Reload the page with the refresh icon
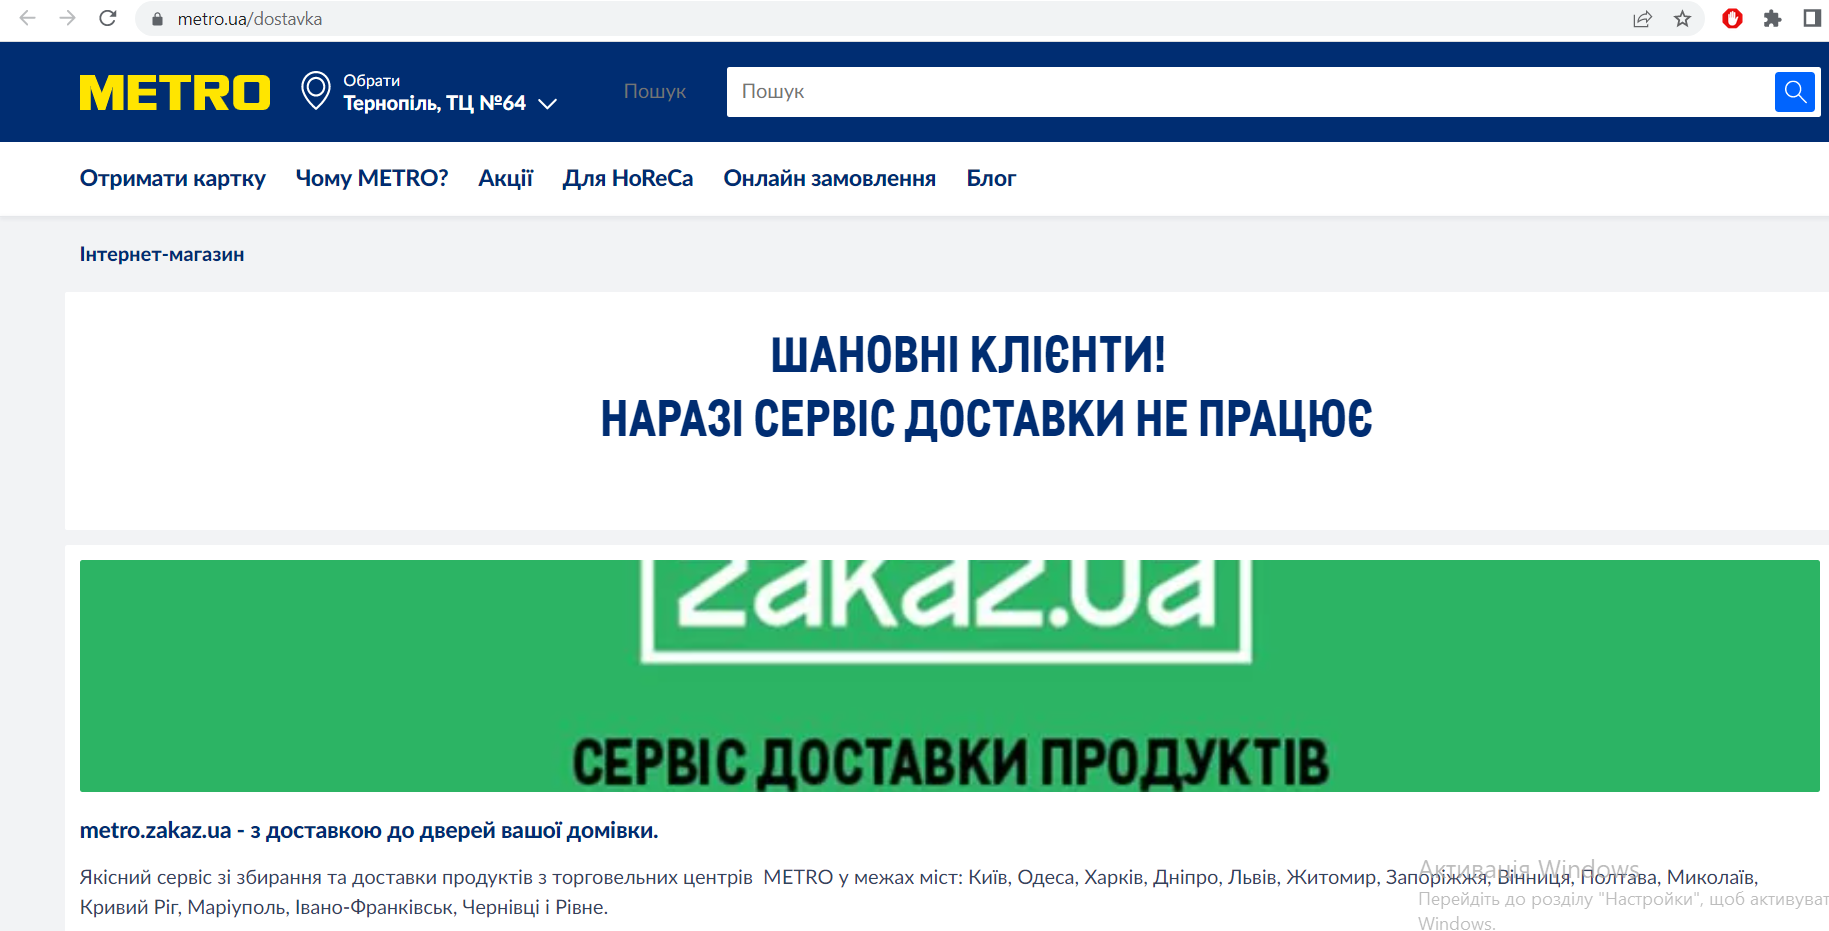Screen dimensions: 1829x931 (x=108, y=18)
